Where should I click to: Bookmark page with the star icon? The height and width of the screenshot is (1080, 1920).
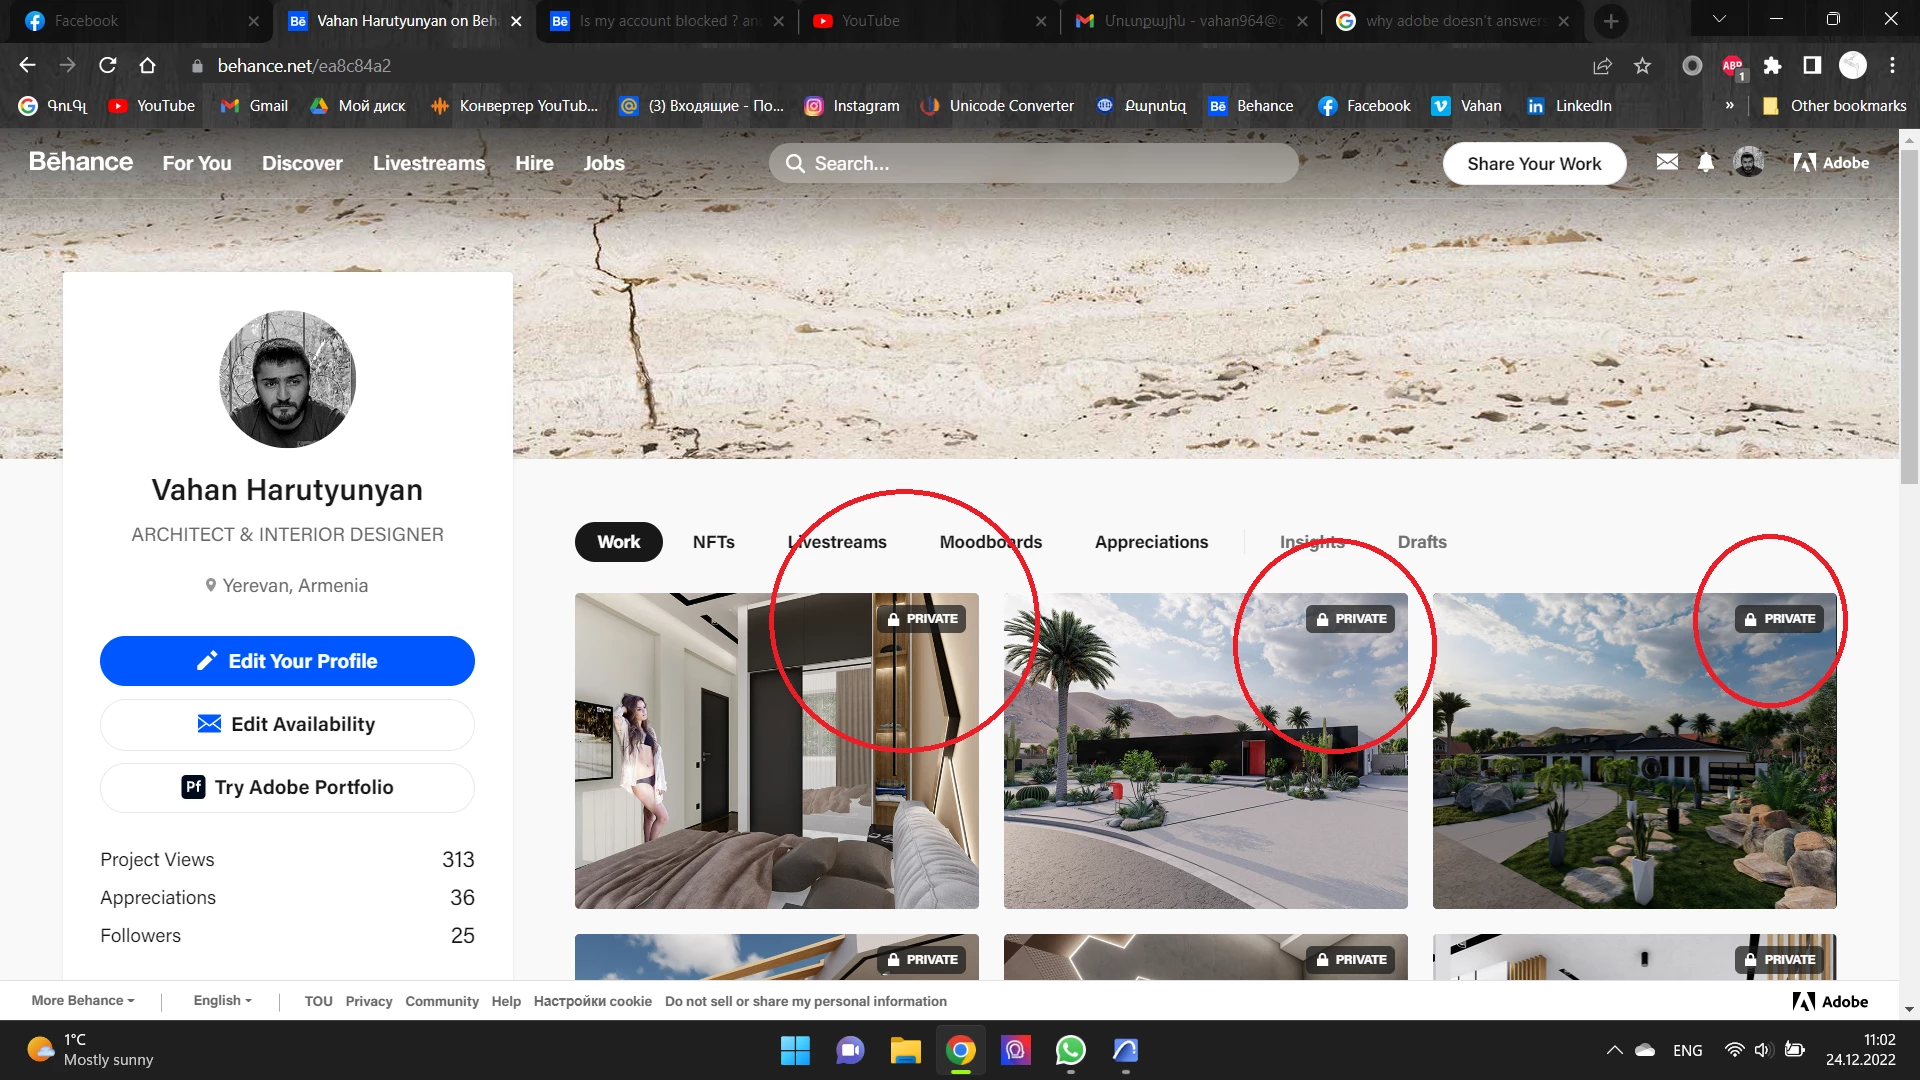point(1642,66)
